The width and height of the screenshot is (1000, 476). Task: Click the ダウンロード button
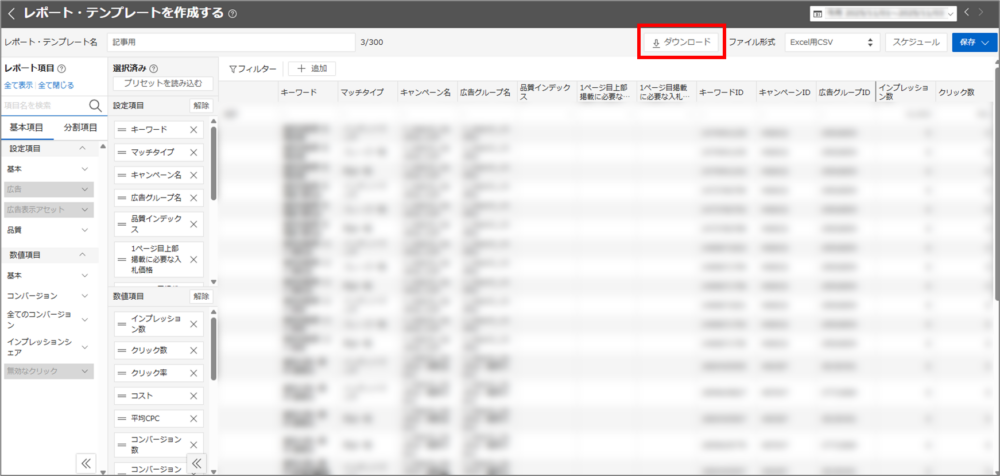[x=681, y=42]
